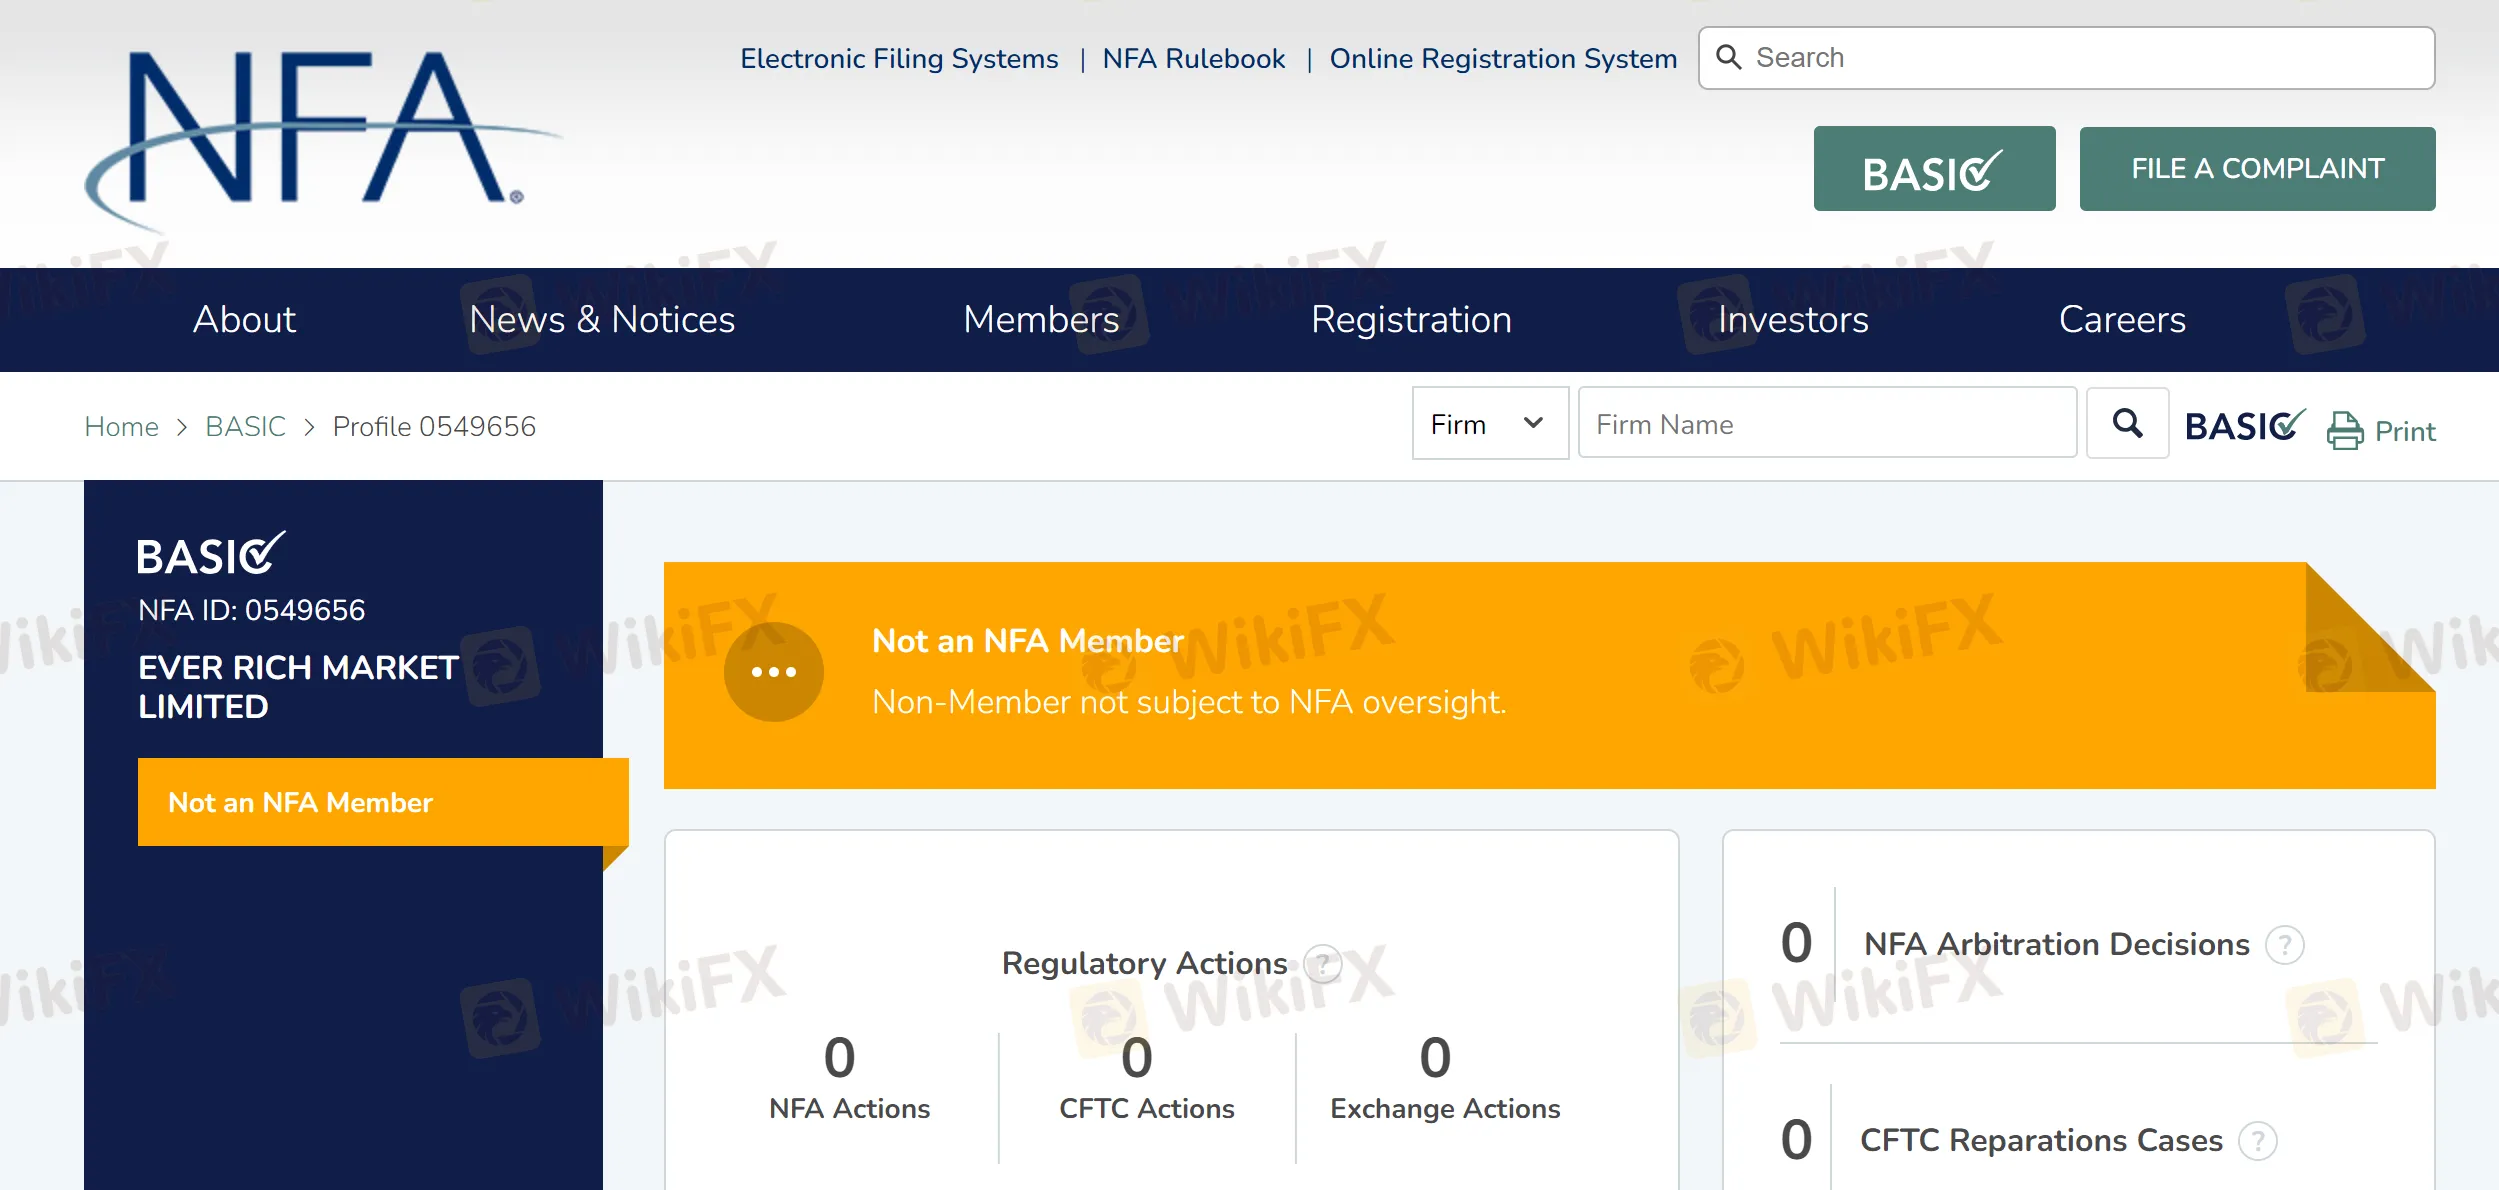Click the magnifier icon beside the Firm Name field
This screenshot has height=1190, width=2499.
tap(2126, 423)
